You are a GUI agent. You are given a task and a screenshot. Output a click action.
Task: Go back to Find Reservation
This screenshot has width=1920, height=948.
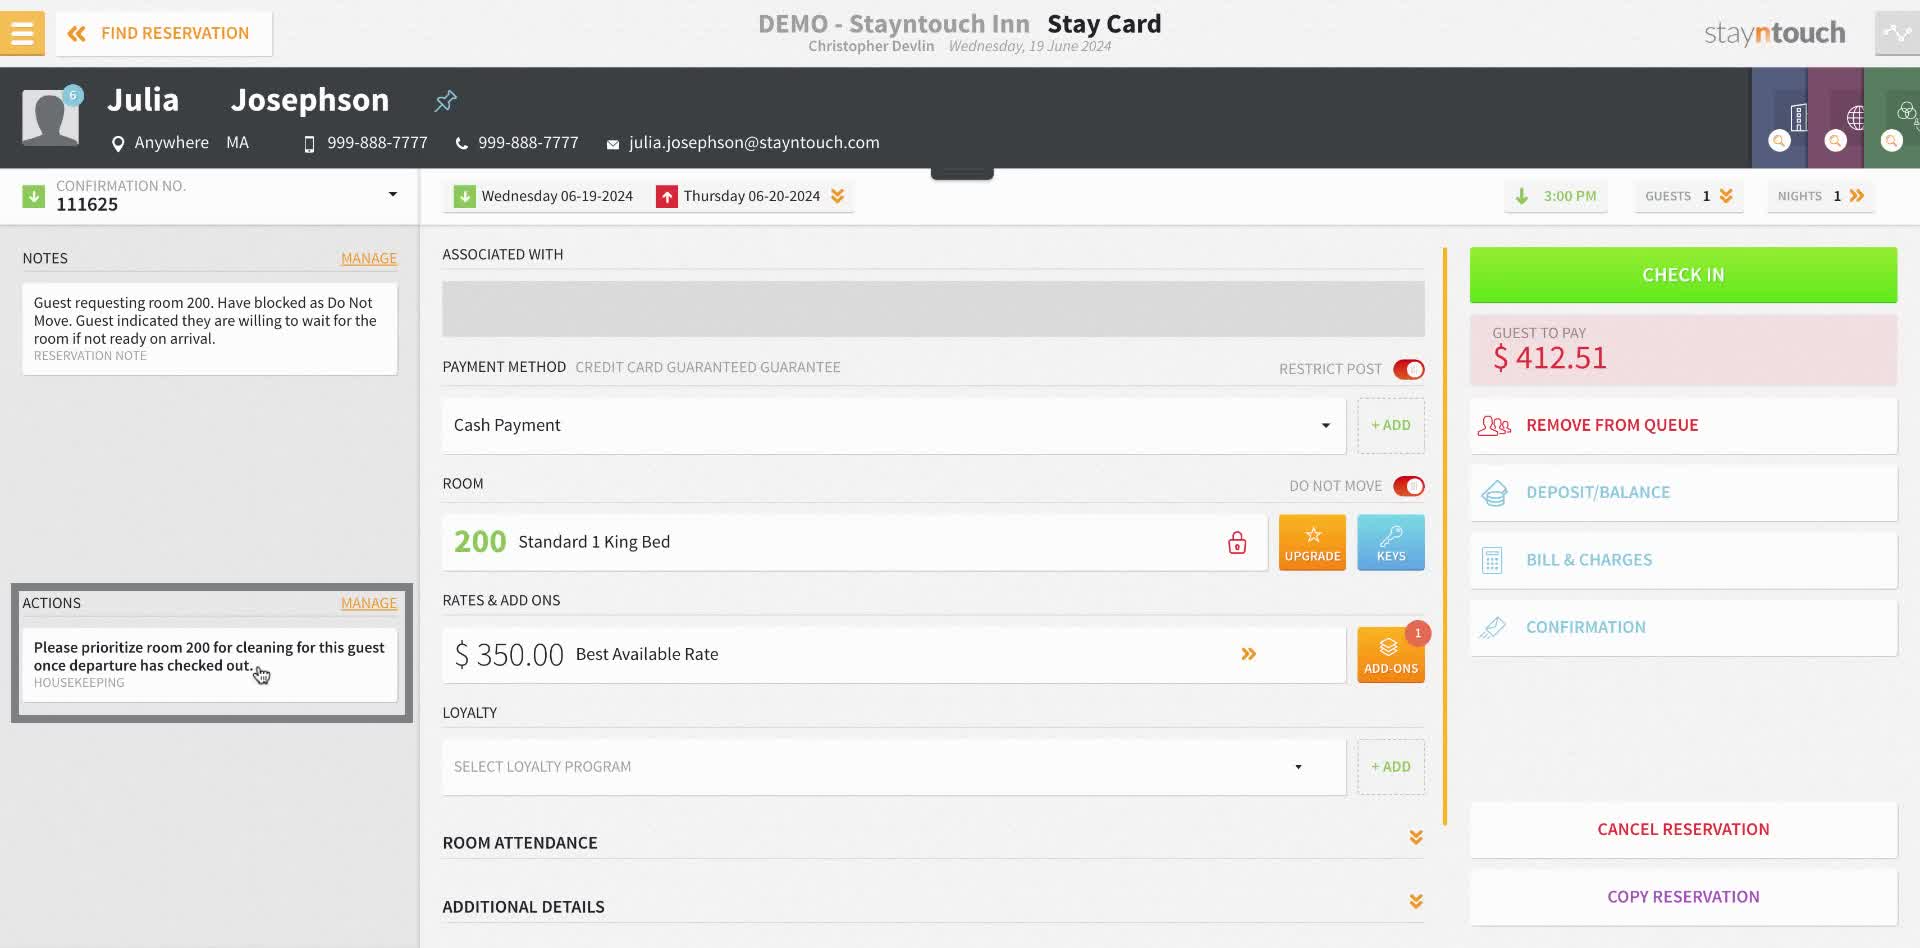(x=163, y=33)
